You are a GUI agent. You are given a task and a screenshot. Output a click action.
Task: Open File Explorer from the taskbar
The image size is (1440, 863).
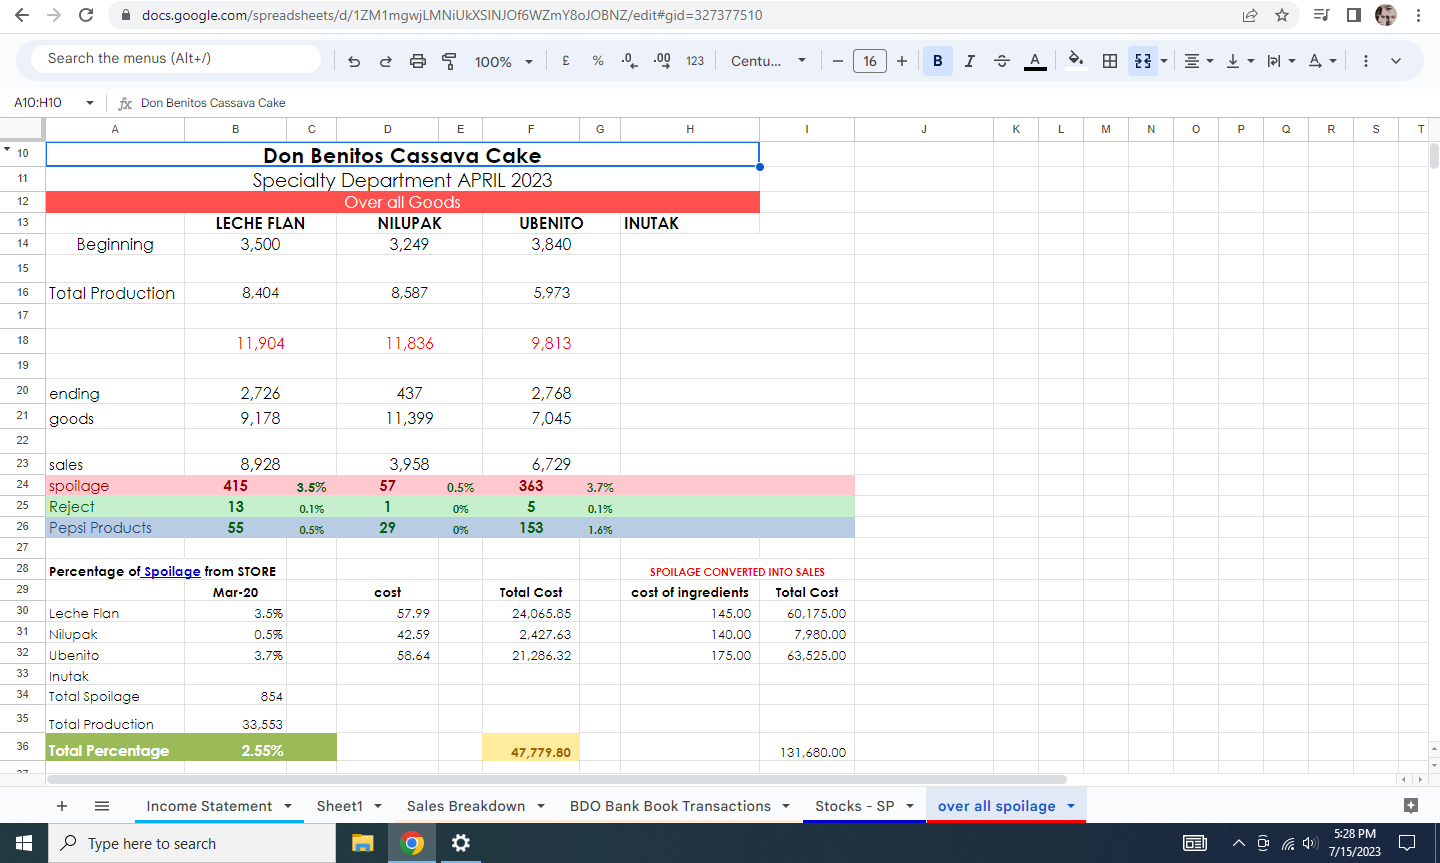click(x=362, y=843)
